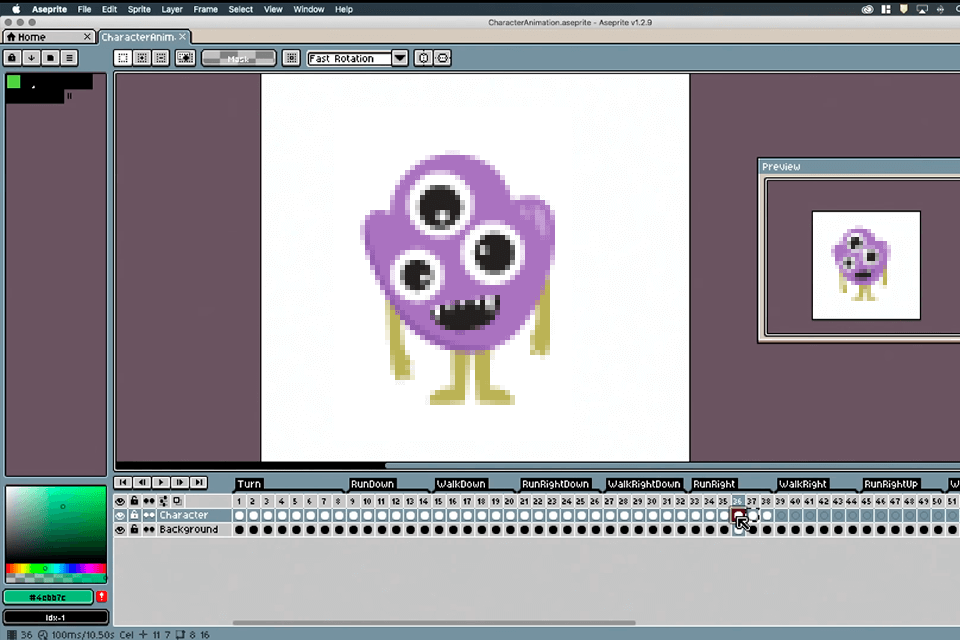The width and height of the screenshot is (960, 640).
Task: Click the play animation button
Action: click(161, 482)
